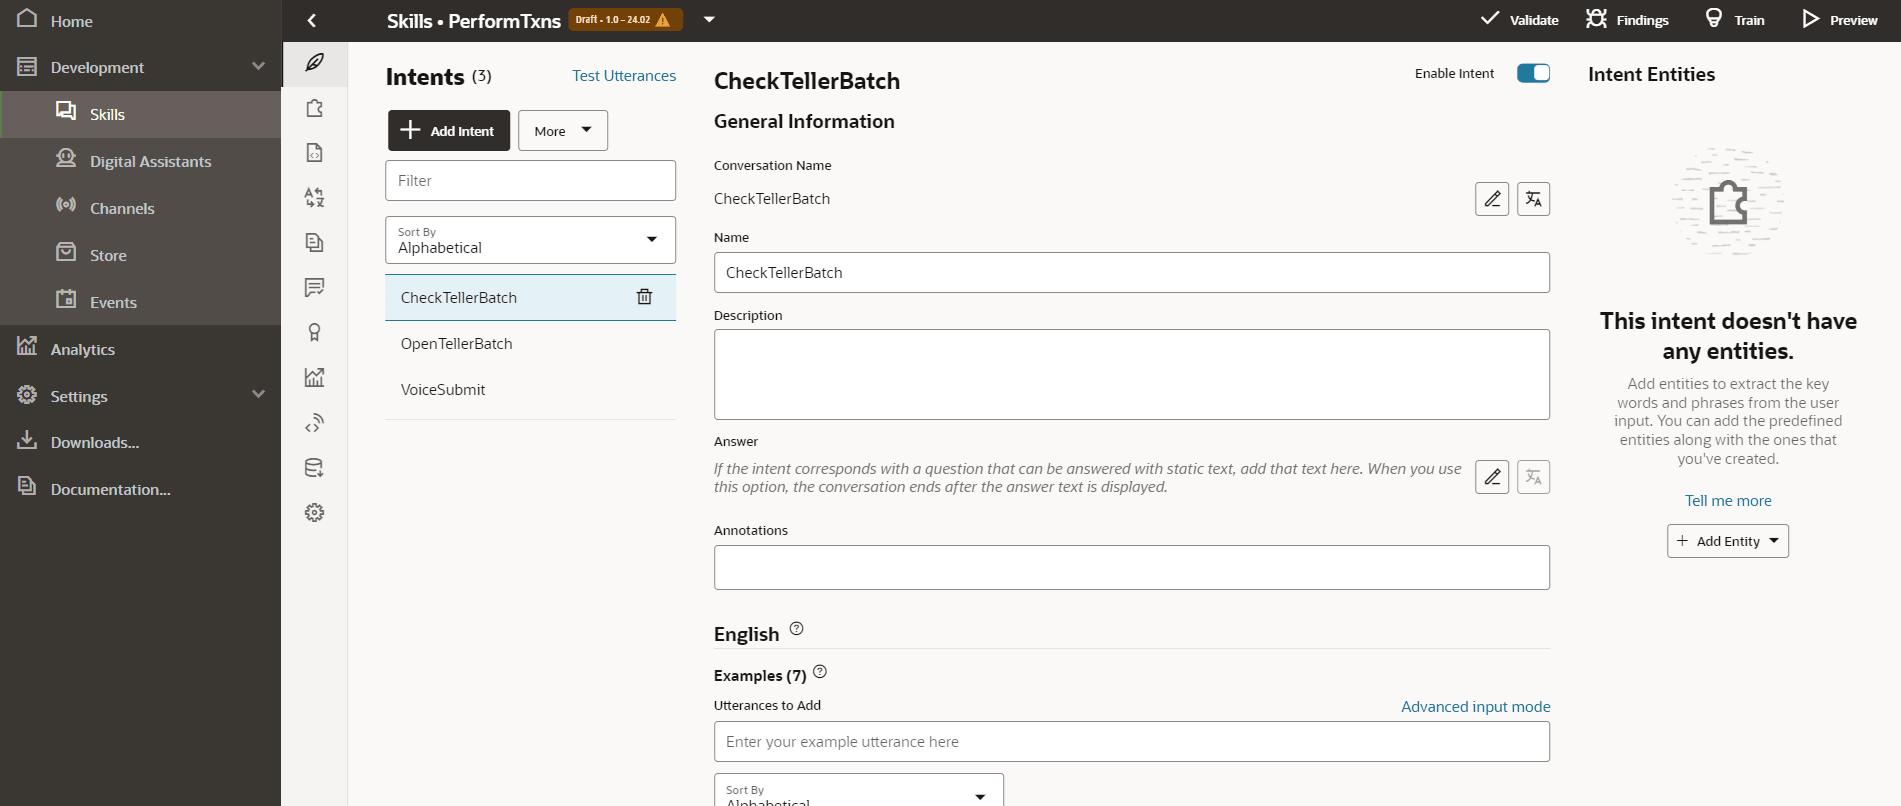Screen dimensions: 1901x806
Task: Open the skill version dropdown arrow
Action: pyautogui.click(x=709, y=19)
